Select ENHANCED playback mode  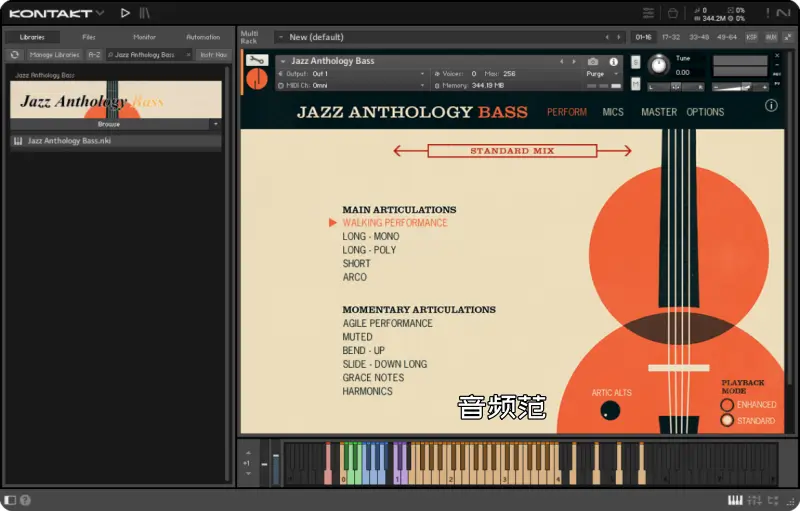click(x=727, y=405)
